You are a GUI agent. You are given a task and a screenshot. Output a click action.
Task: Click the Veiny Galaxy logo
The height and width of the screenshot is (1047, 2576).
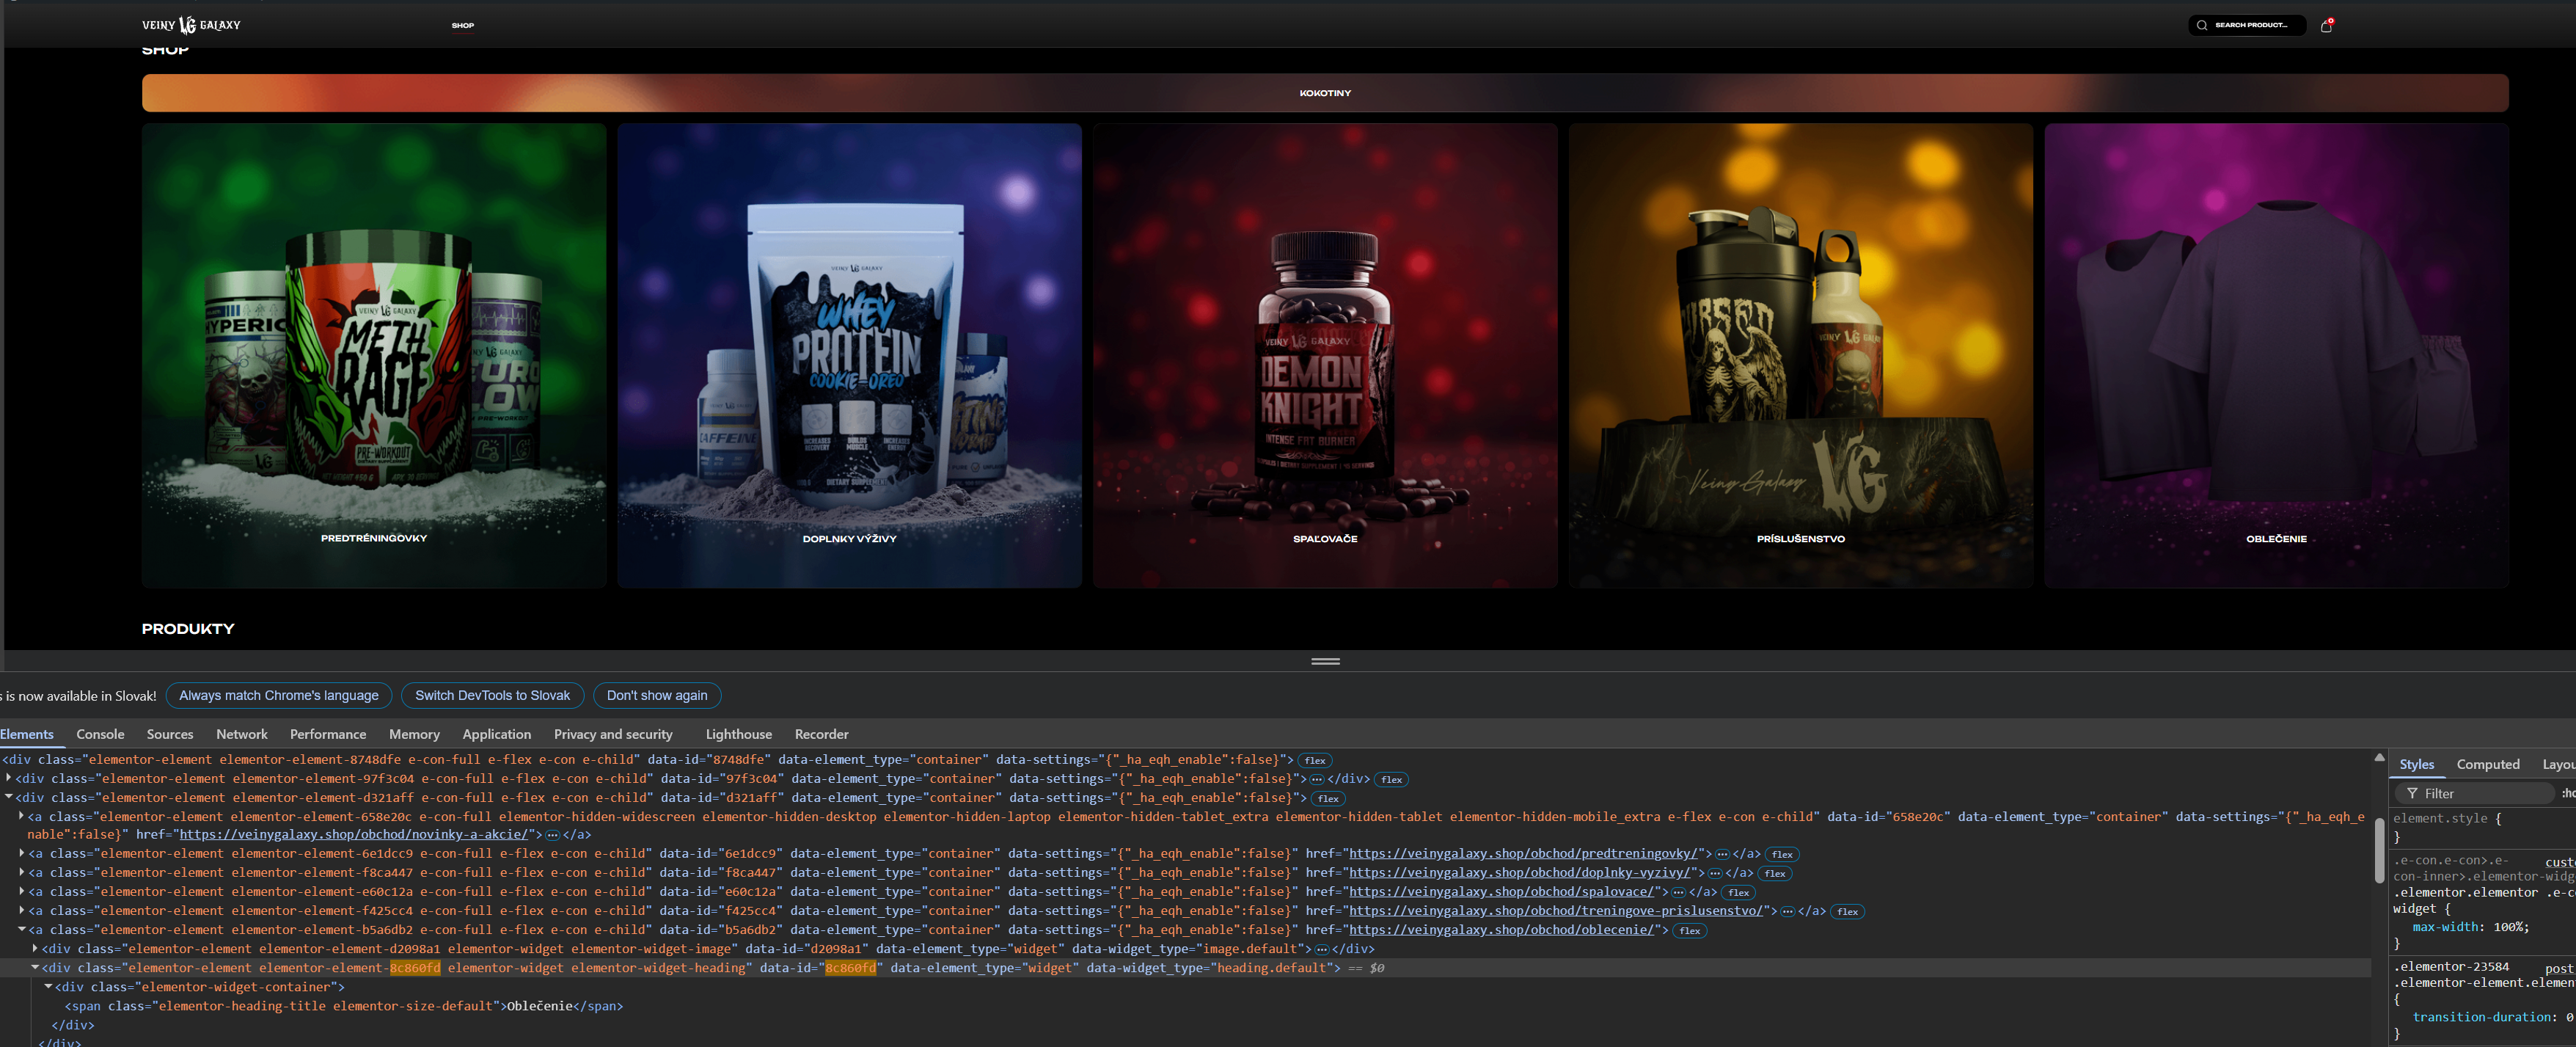191,25
